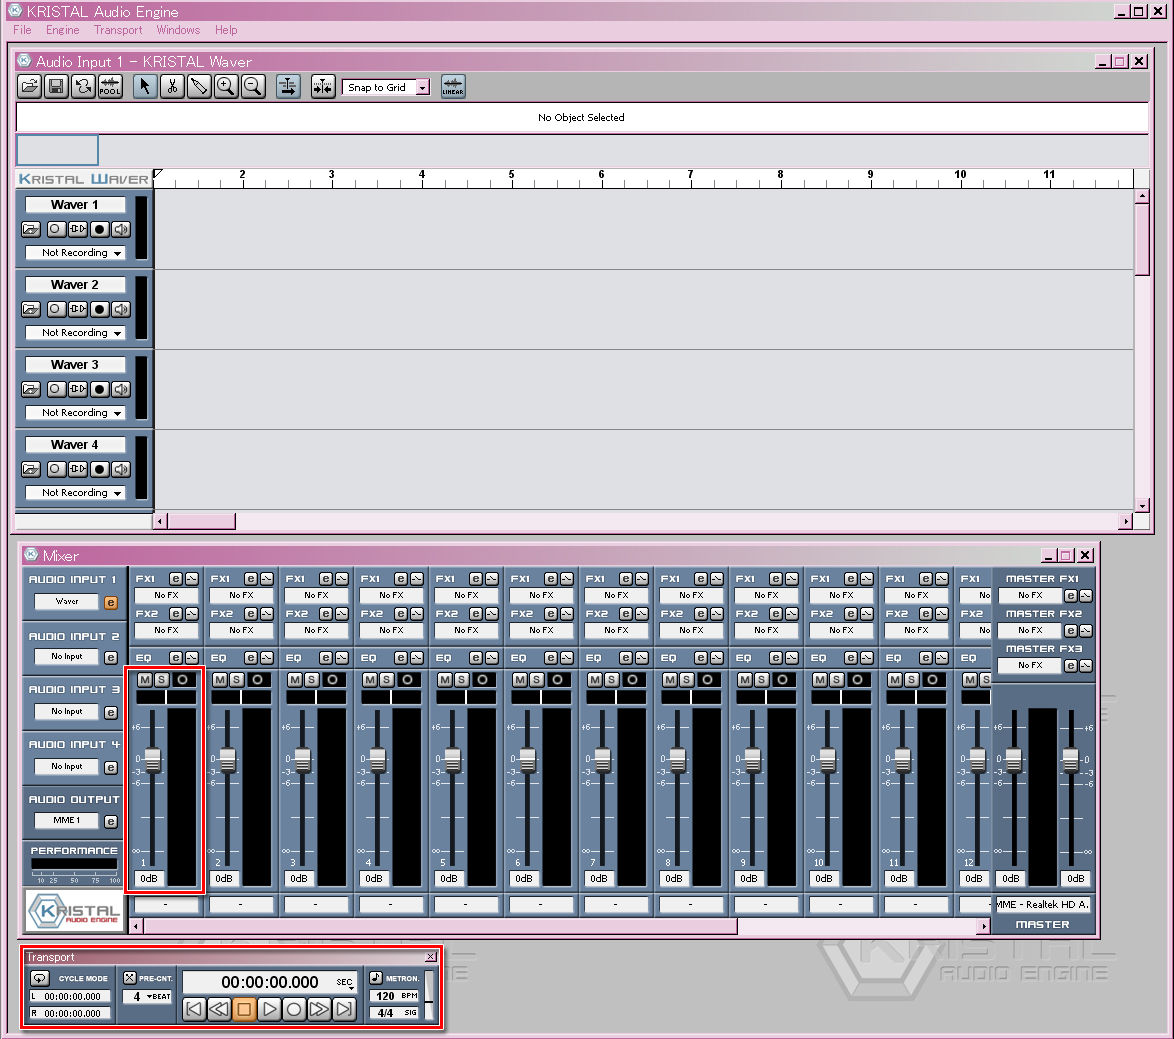
Task: Click the LINEAR waveform display icon
Action: [x=453, y=87]
